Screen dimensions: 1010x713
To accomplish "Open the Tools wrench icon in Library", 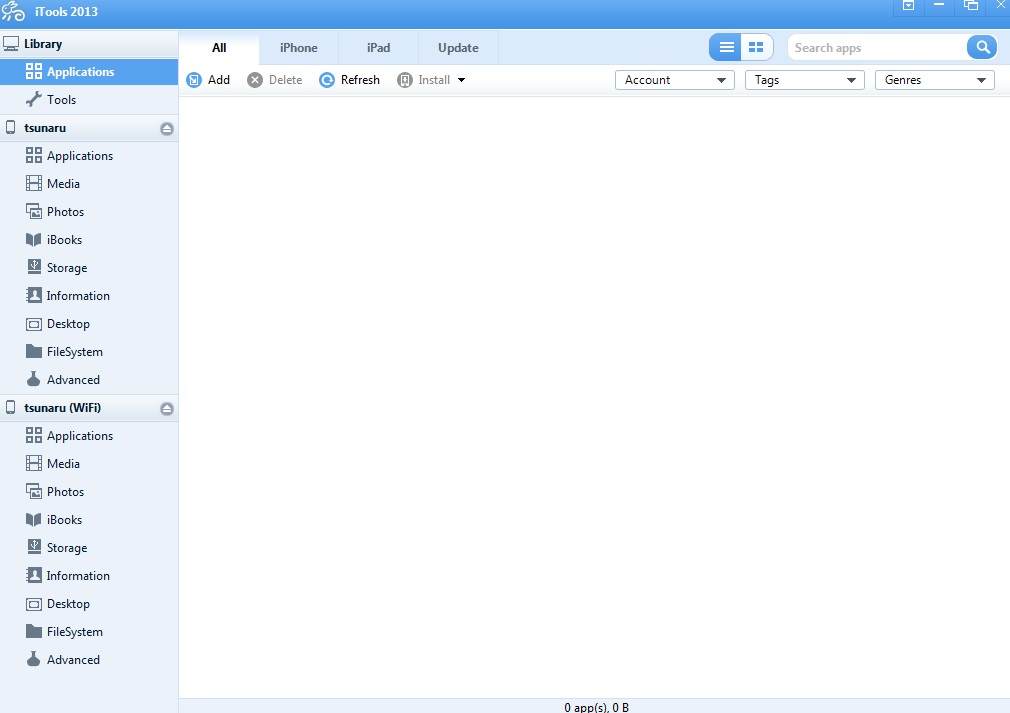I will 33,99.
